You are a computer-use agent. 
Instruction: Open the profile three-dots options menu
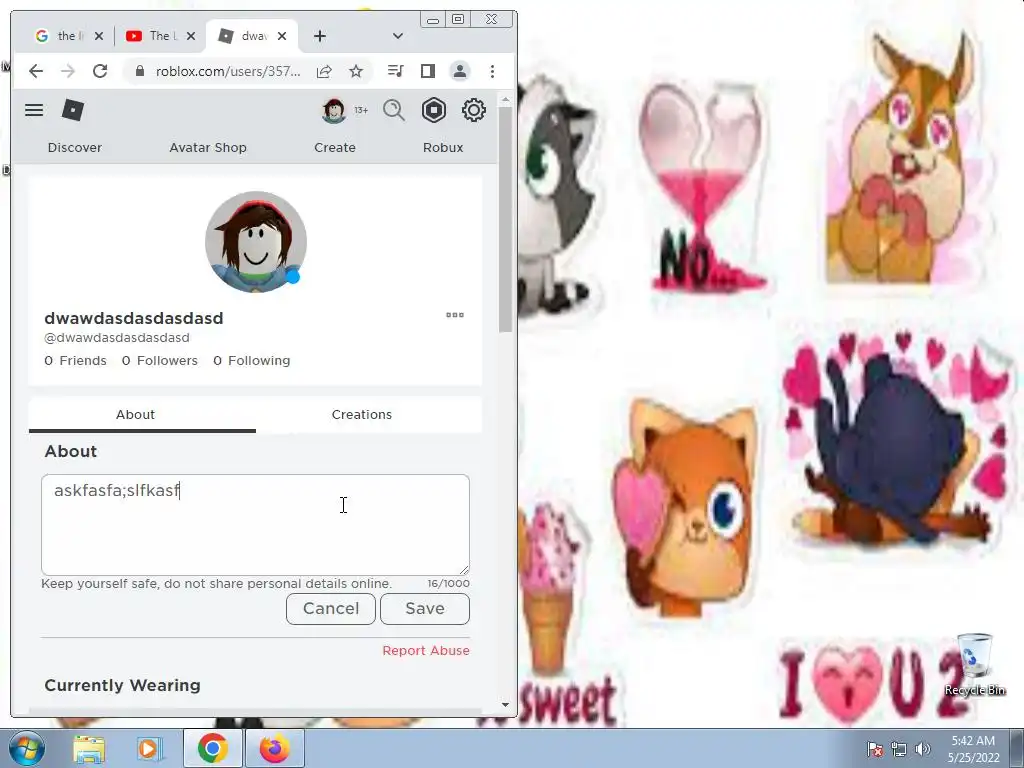point(455,315)
